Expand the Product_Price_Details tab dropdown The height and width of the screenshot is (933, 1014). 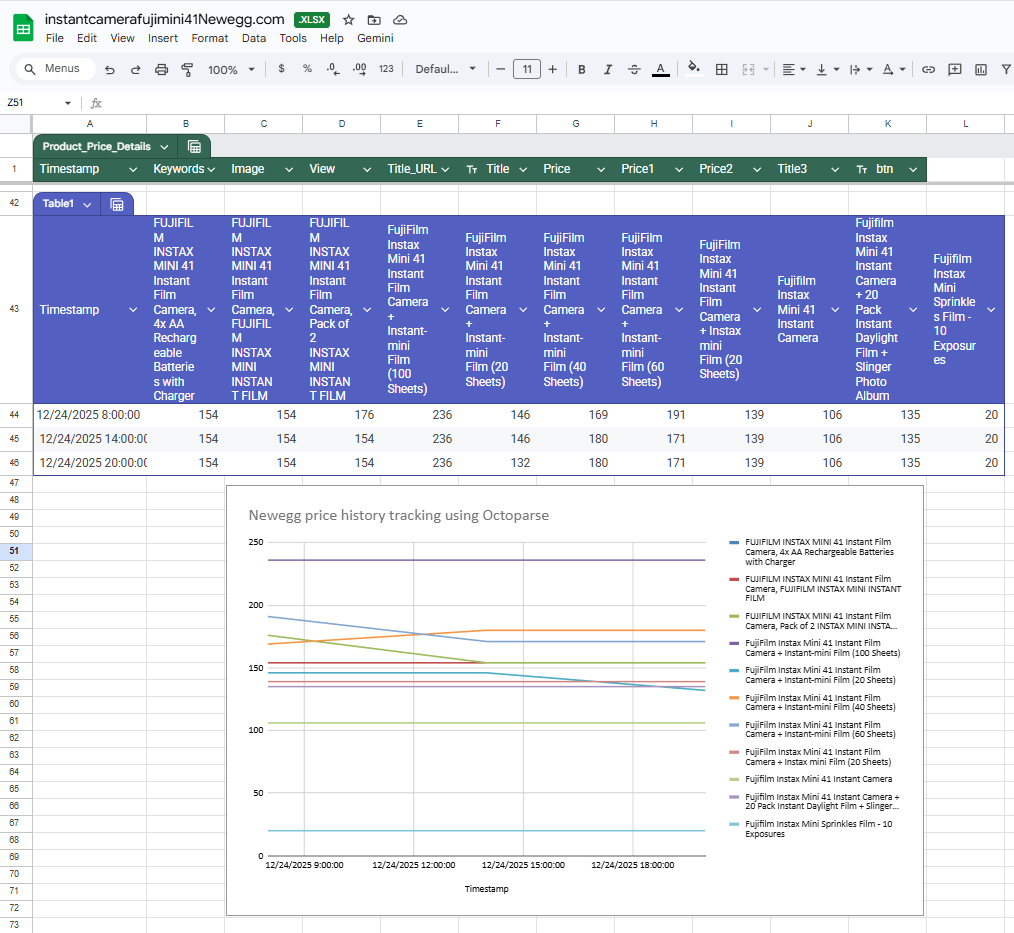point(165,145)
